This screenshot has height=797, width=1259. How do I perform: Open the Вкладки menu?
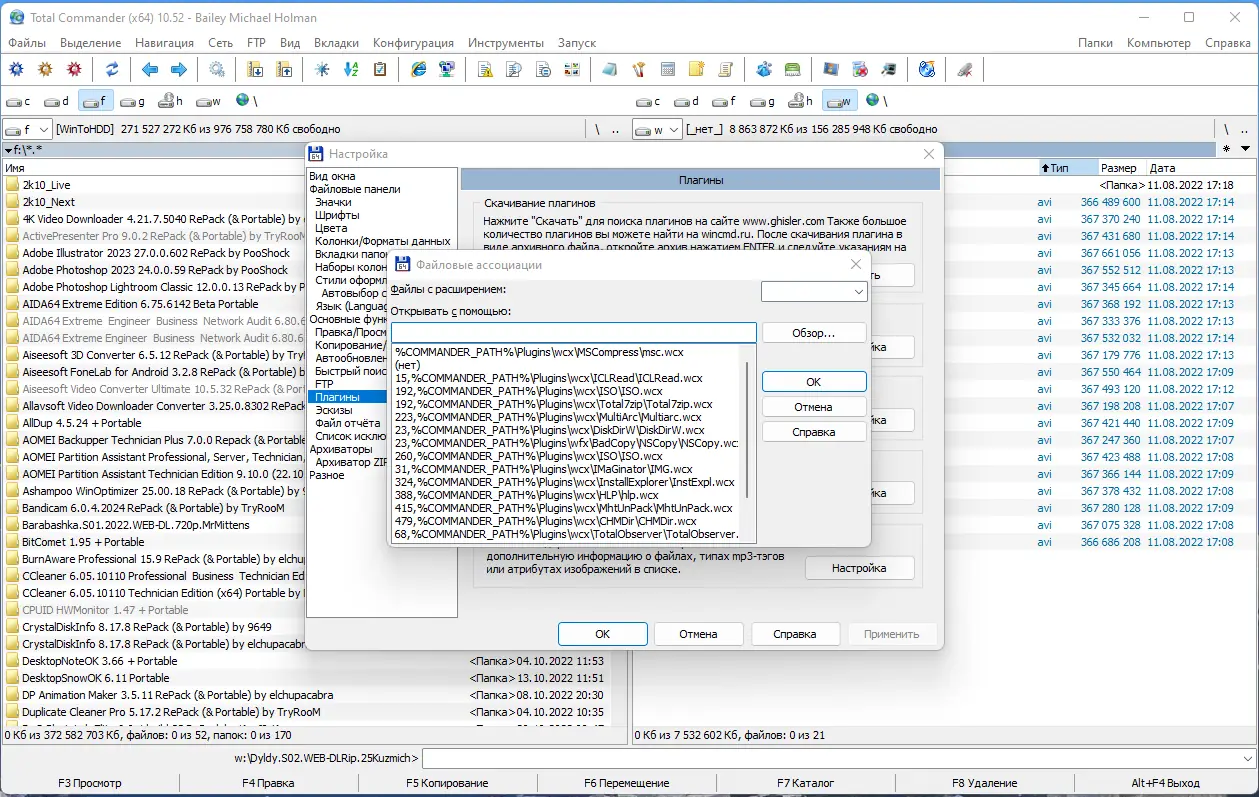[336, 43]
